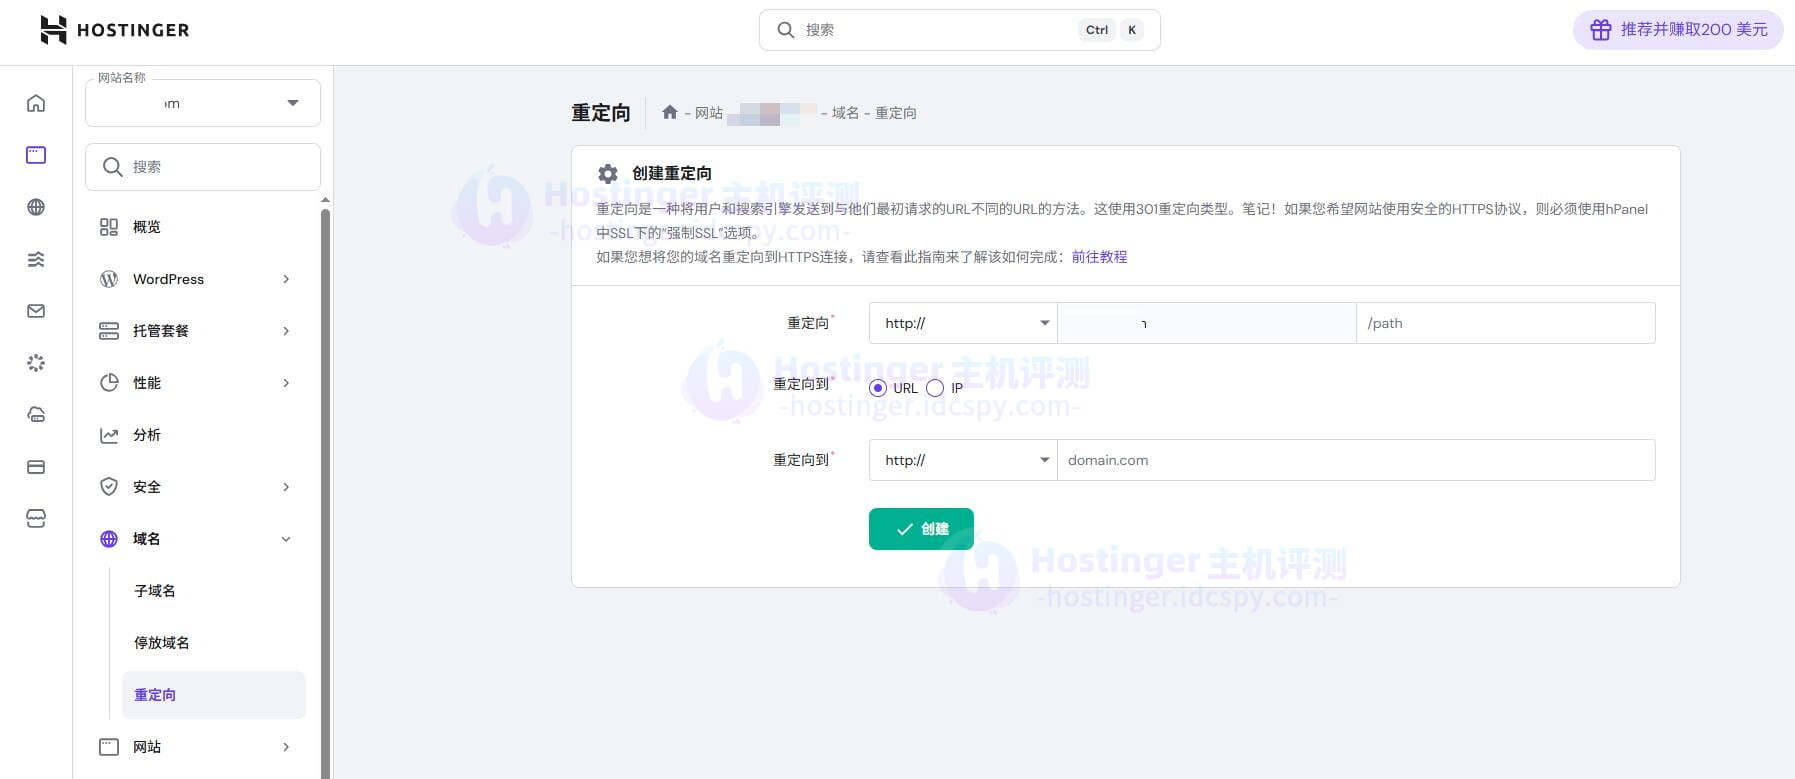
Task: Click the globe domains icon in left rail
Action: 36,207
